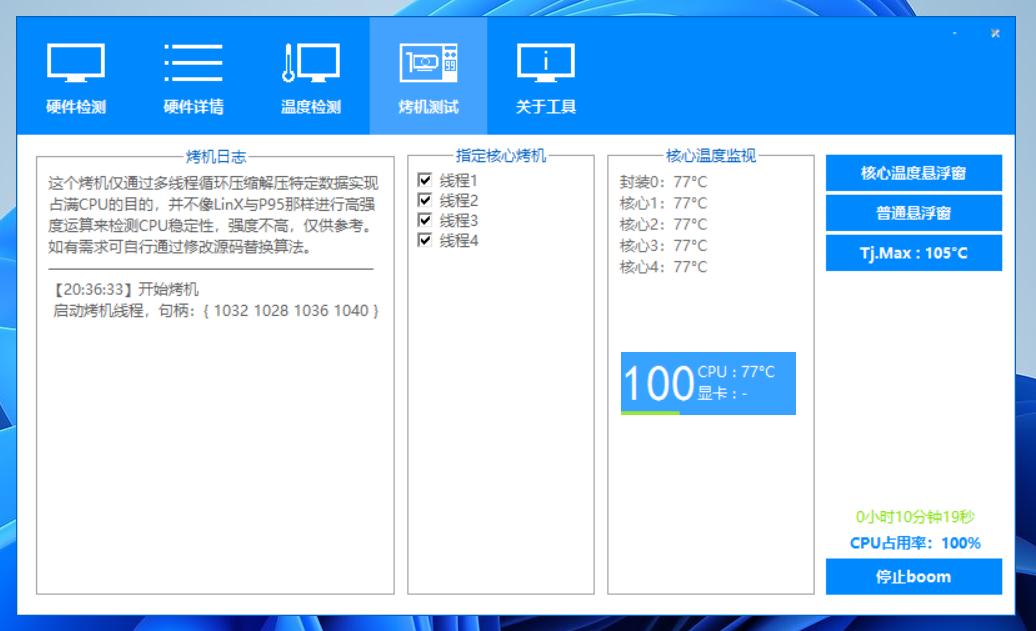Click the 普通悬浮窗 button

(x=913, y=212)
